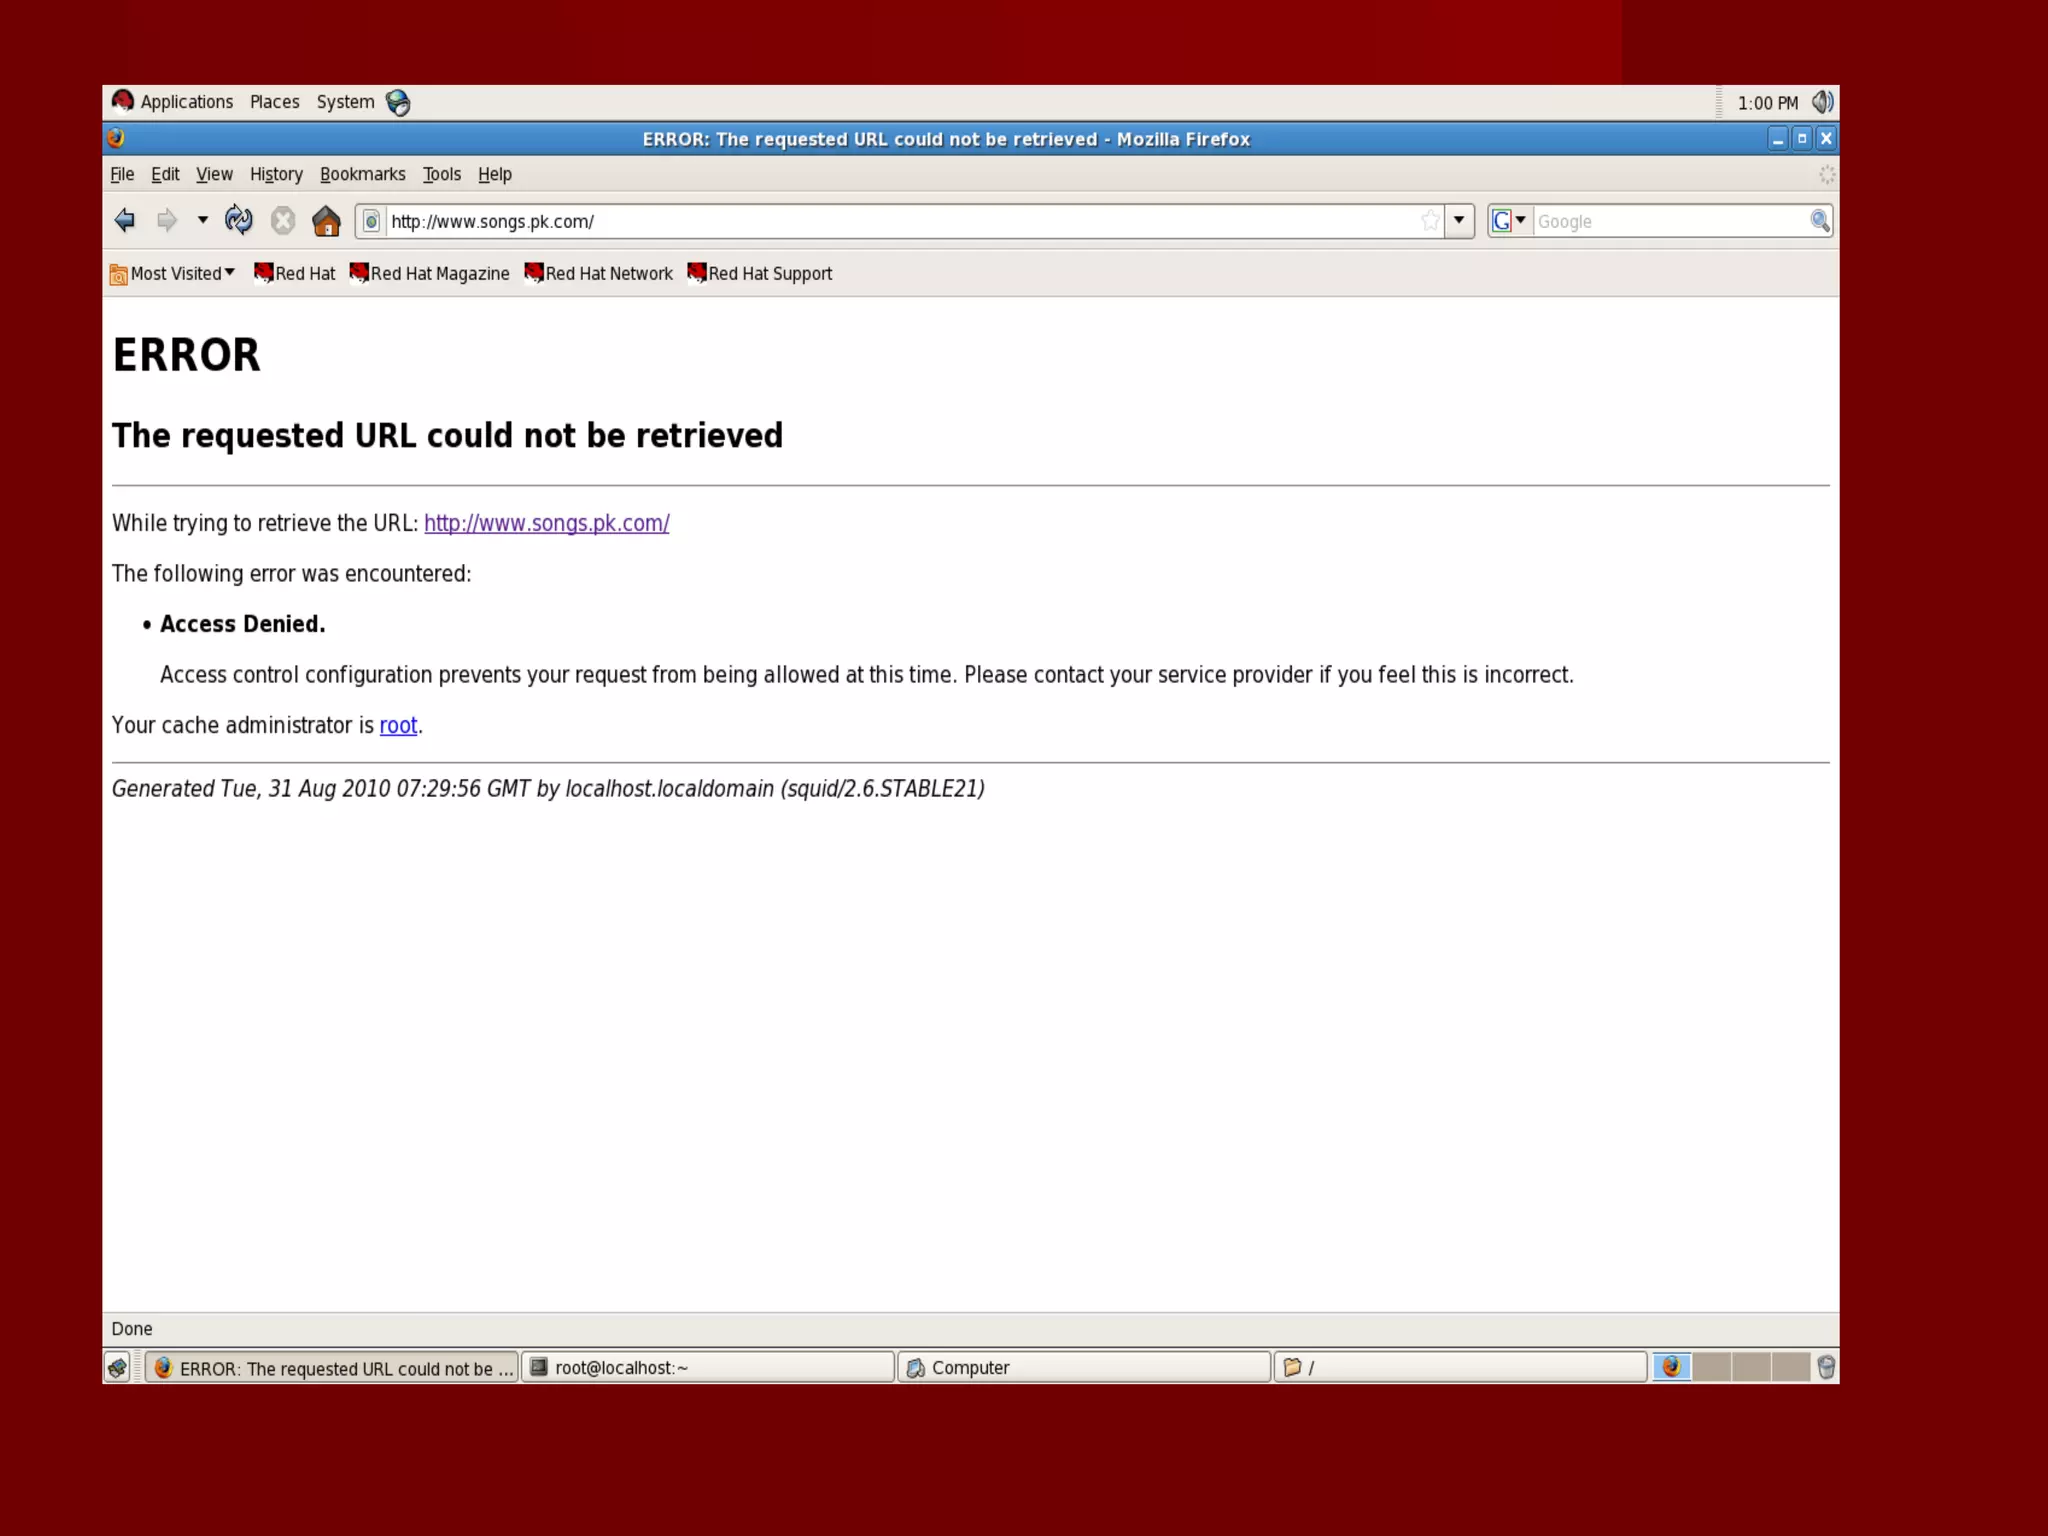
Task: Open the address bar URL dropdown
Action: point(1459,221)
